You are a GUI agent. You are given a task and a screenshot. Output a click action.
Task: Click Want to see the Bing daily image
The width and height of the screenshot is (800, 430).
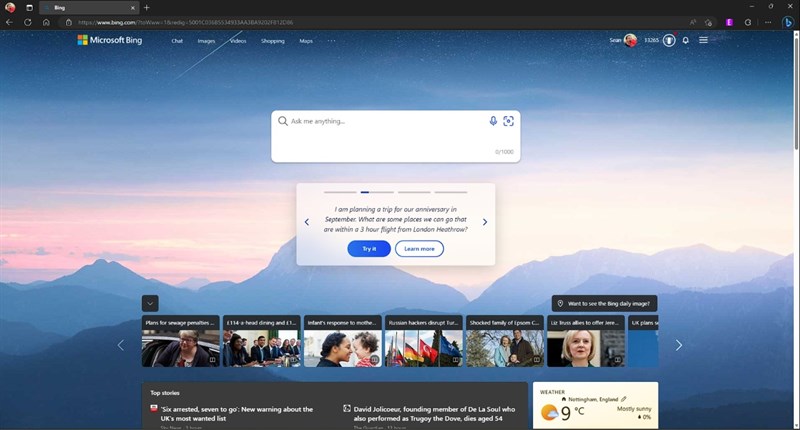(x=604, y=303)
